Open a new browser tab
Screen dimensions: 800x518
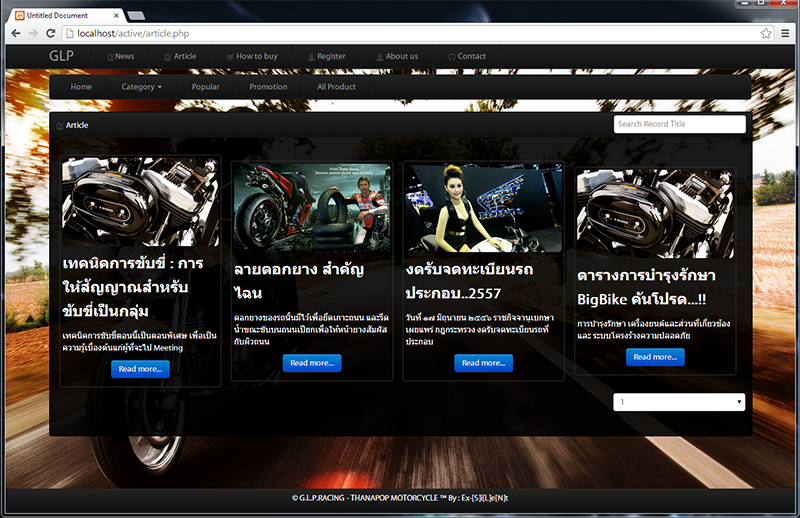coord(136,16)
